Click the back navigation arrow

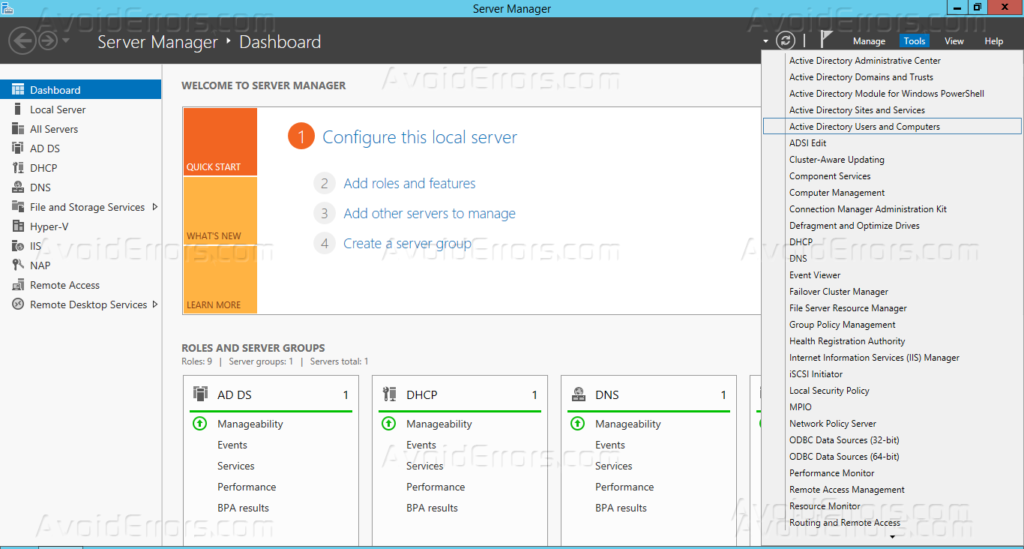(22, 40)
